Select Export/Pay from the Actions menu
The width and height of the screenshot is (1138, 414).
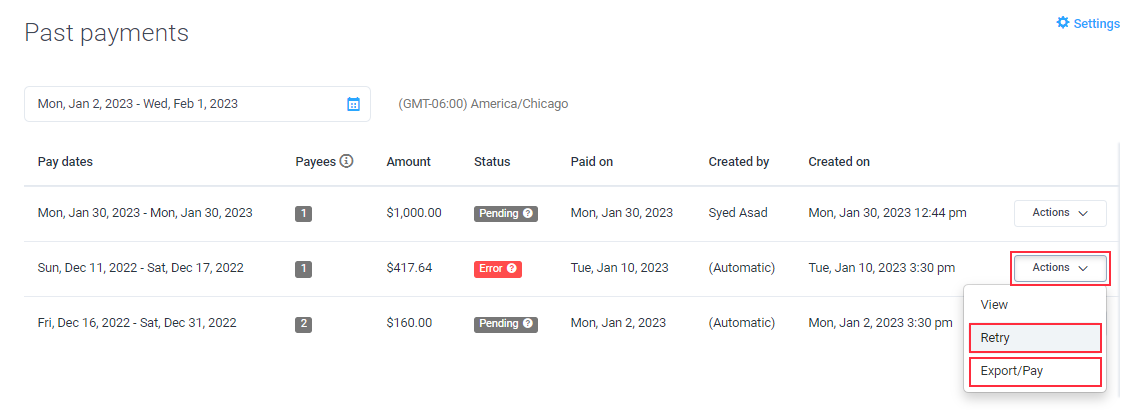click(1034, 372)
